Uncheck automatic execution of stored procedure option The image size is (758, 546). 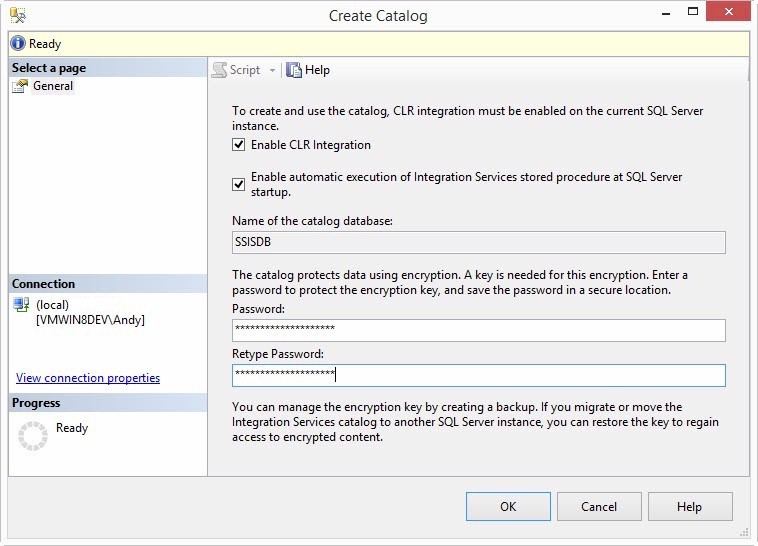[x=238, y=184]
